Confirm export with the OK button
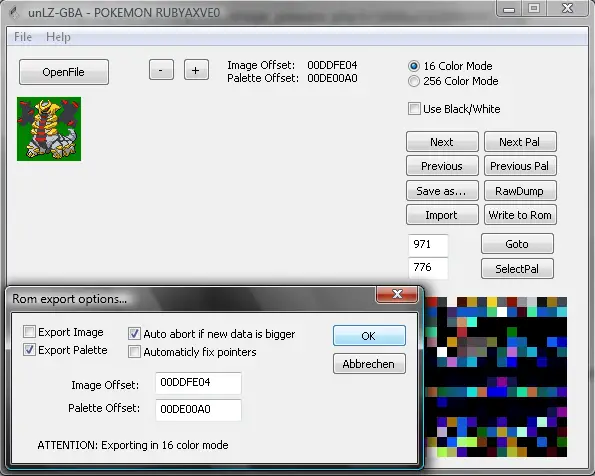The width and height of the screenshot is (595, 476). coord(369,336)
